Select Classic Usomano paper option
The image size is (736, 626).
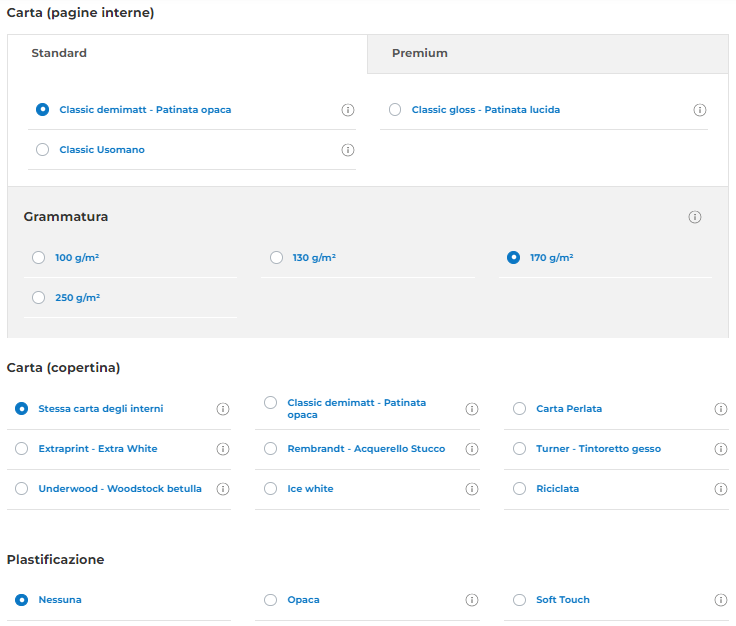pyautogui.click(x=42, y=150)
